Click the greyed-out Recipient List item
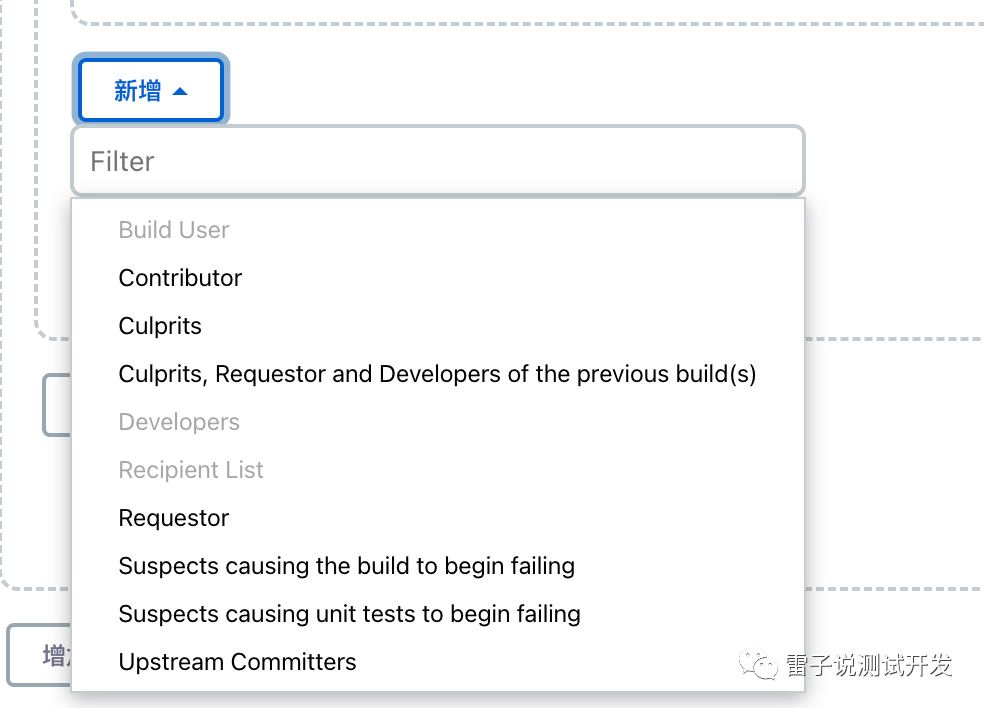This screenshot has width=984, height=708. (x=191, y=470)
